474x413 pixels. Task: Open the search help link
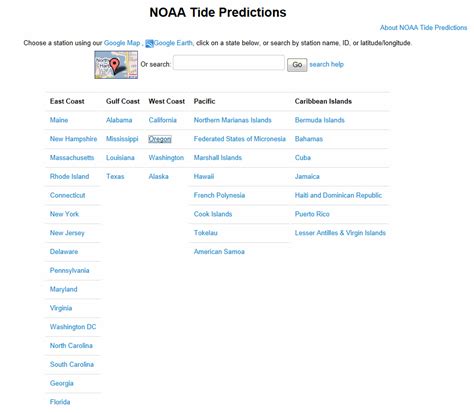(326, 64)
